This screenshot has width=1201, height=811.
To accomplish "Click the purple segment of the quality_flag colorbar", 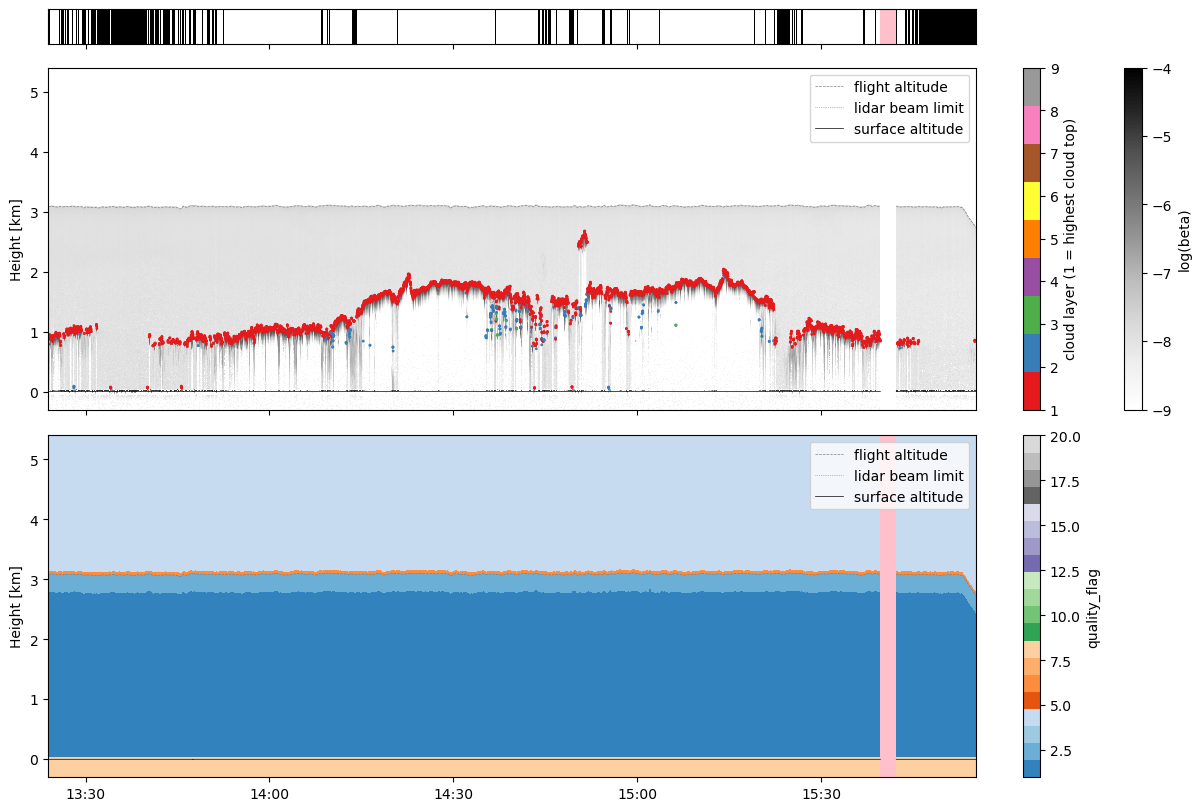I will tap(1031, 537).
